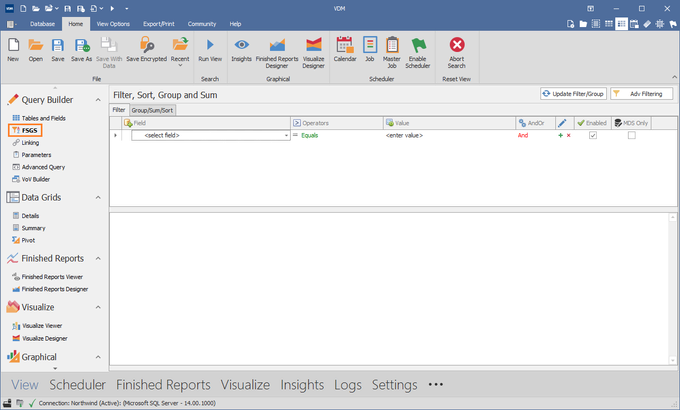Open the Summary data grid
Viewport: 680px width, 410px height.
pos(29,228)
